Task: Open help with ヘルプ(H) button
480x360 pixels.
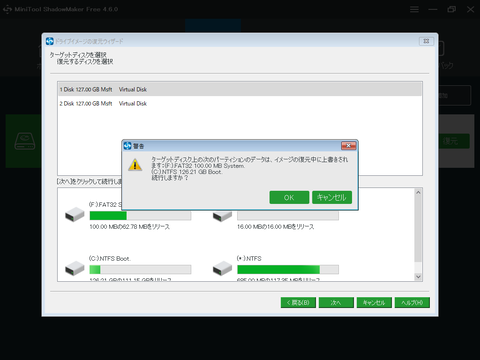Action: [x=412, y=303]
